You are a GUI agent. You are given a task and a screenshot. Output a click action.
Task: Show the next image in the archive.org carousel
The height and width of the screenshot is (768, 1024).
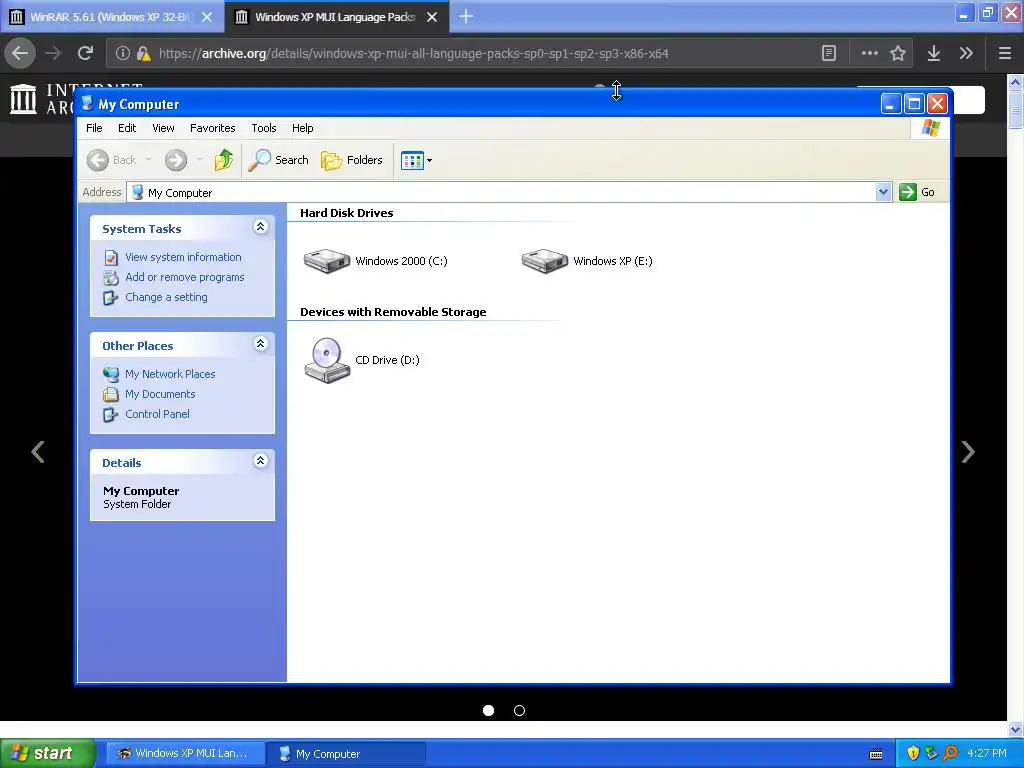[968, 452]
